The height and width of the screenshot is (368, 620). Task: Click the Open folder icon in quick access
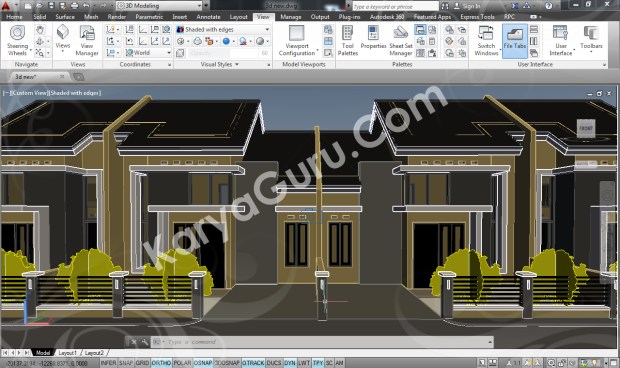pyautogui.click(x=39, y=6)
